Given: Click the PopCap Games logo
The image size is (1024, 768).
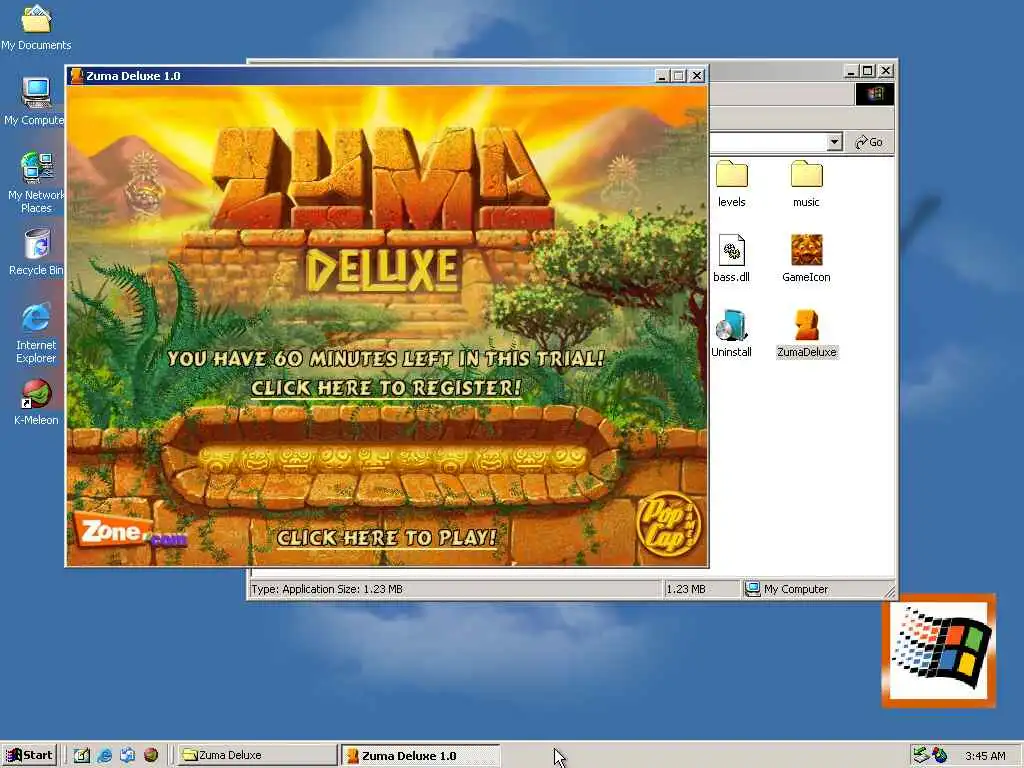Looking at the screenshot, I should (667, 524).
